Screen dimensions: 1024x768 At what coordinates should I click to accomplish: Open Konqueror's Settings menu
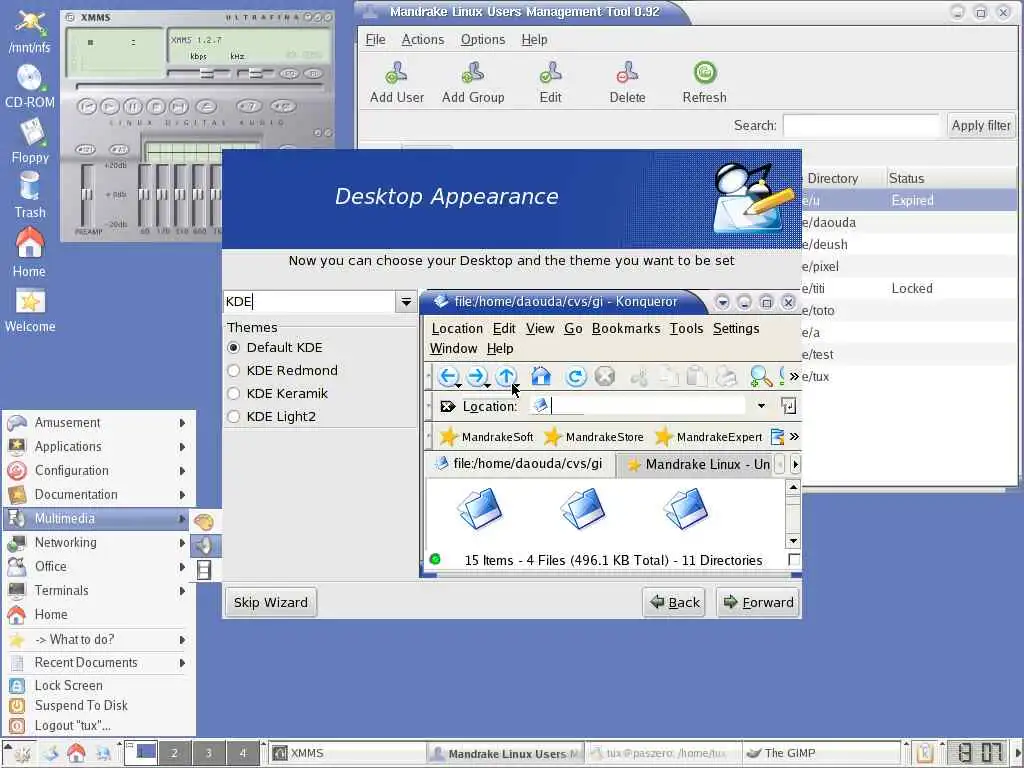[x=736, y=328]
